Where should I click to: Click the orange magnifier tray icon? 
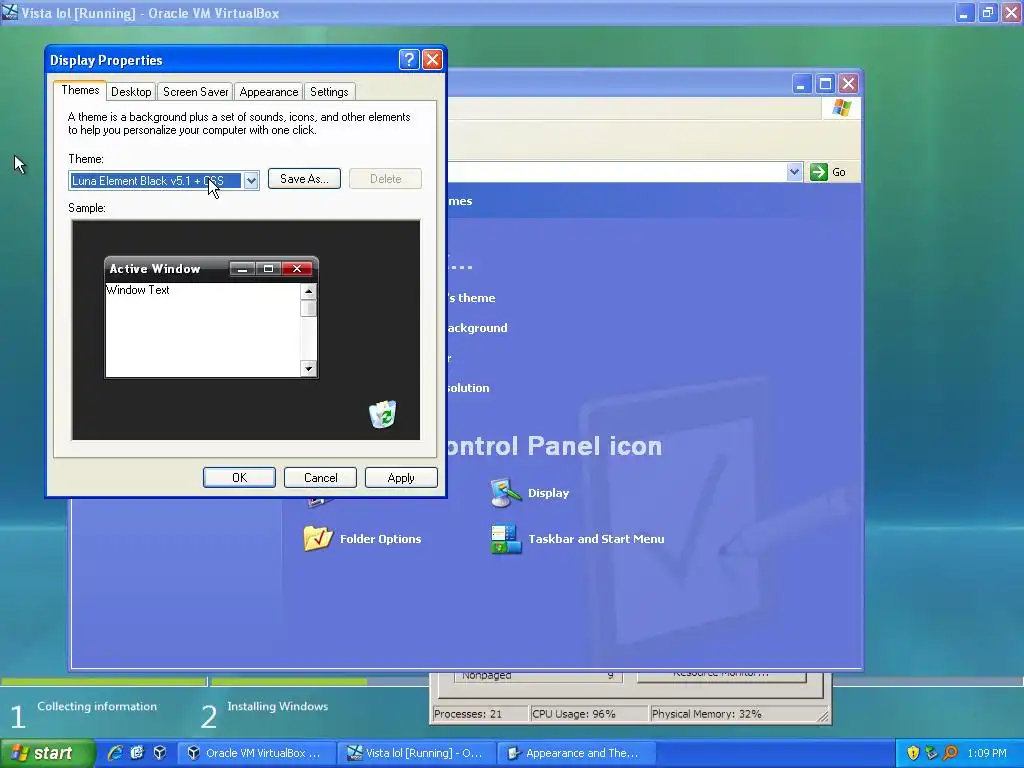coord(950,753)
